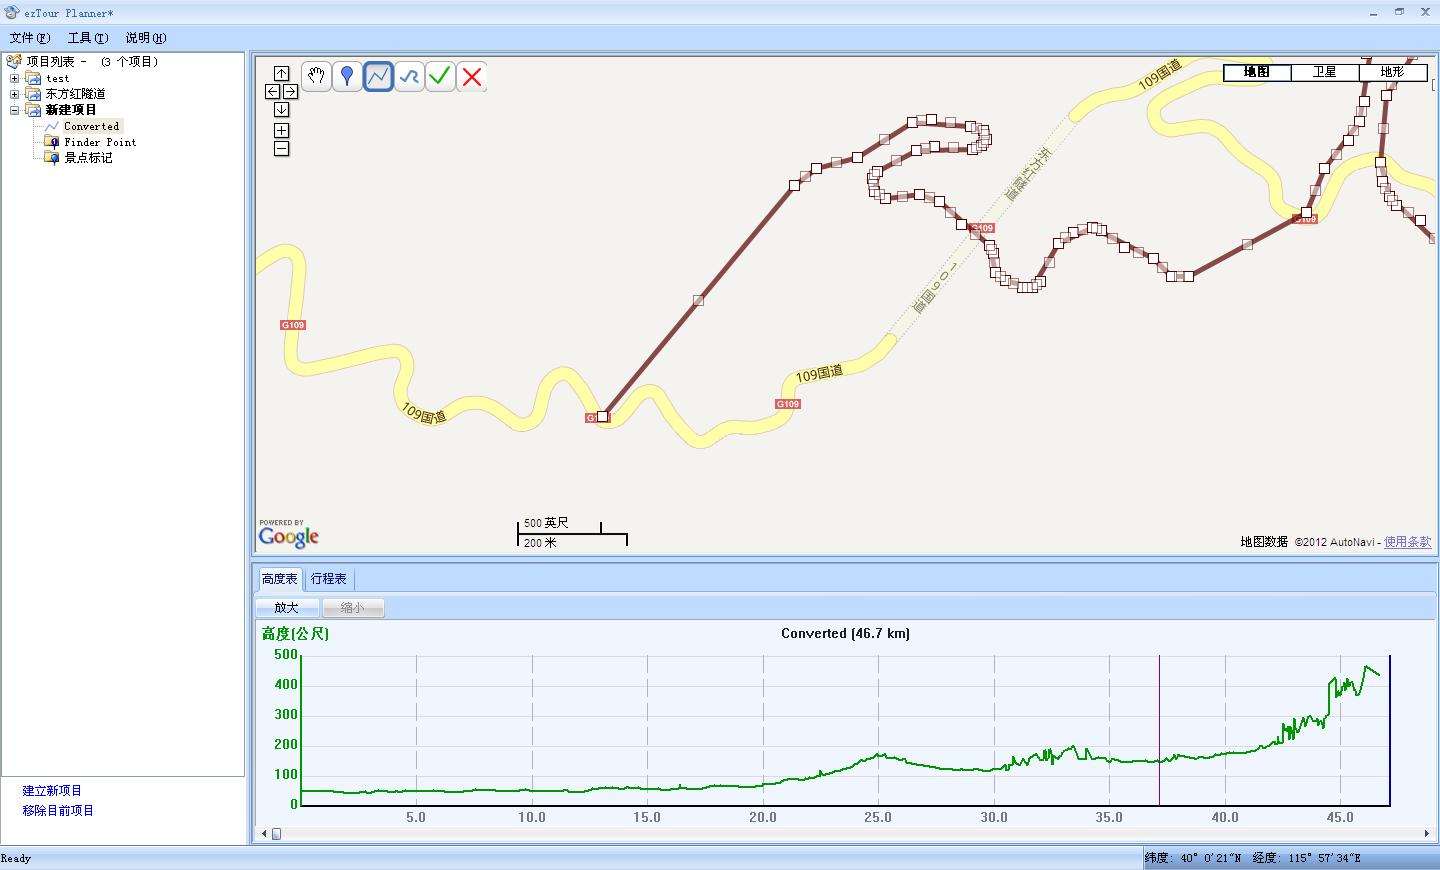The height and width of the screenshot is (870, 1440).
Task: Switch map to 卫星 satellite view
Action: [1324, 72]
